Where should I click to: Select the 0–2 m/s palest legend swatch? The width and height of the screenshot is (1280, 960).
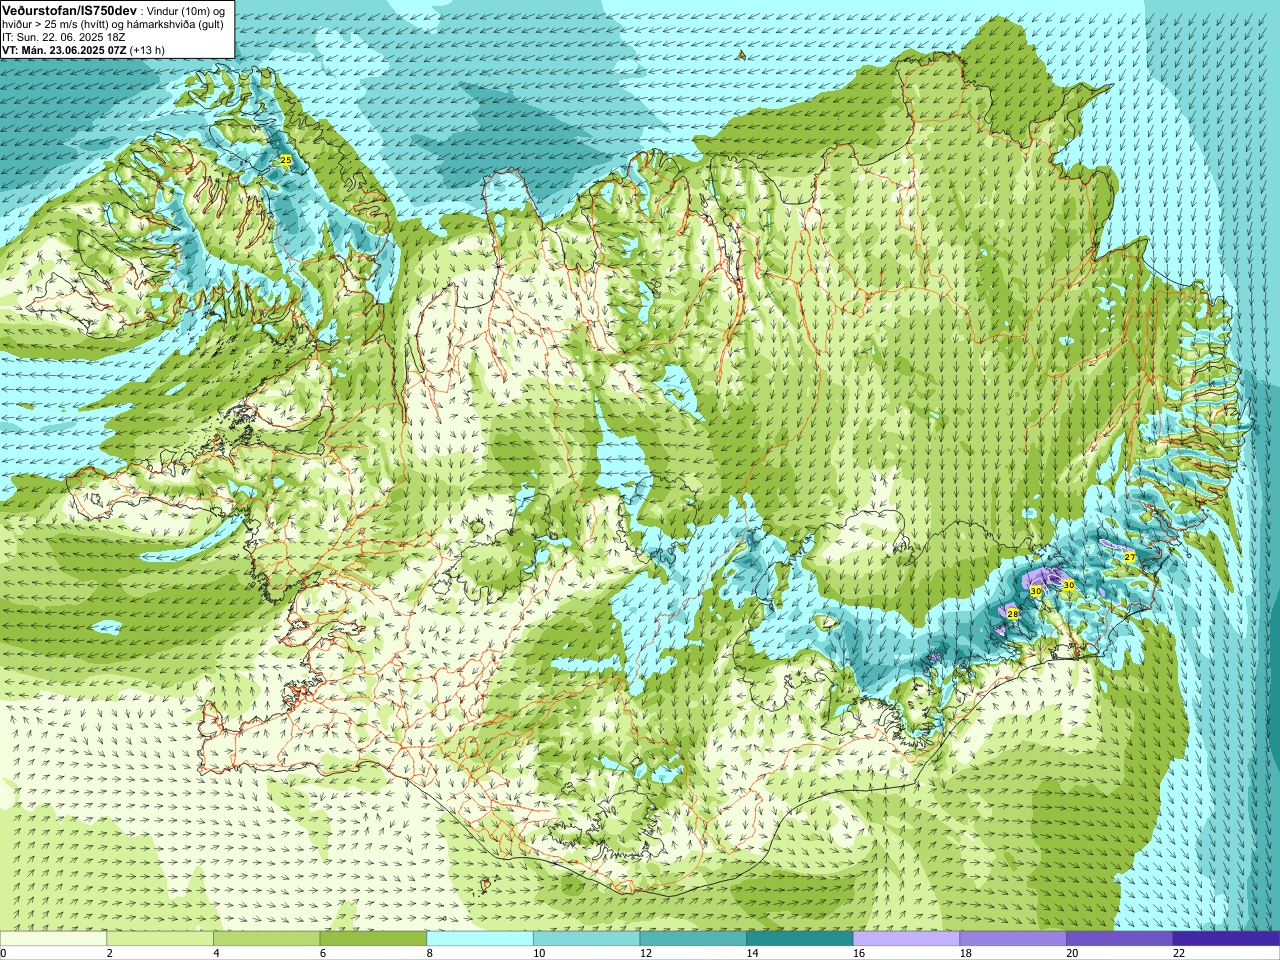[53, 938]
